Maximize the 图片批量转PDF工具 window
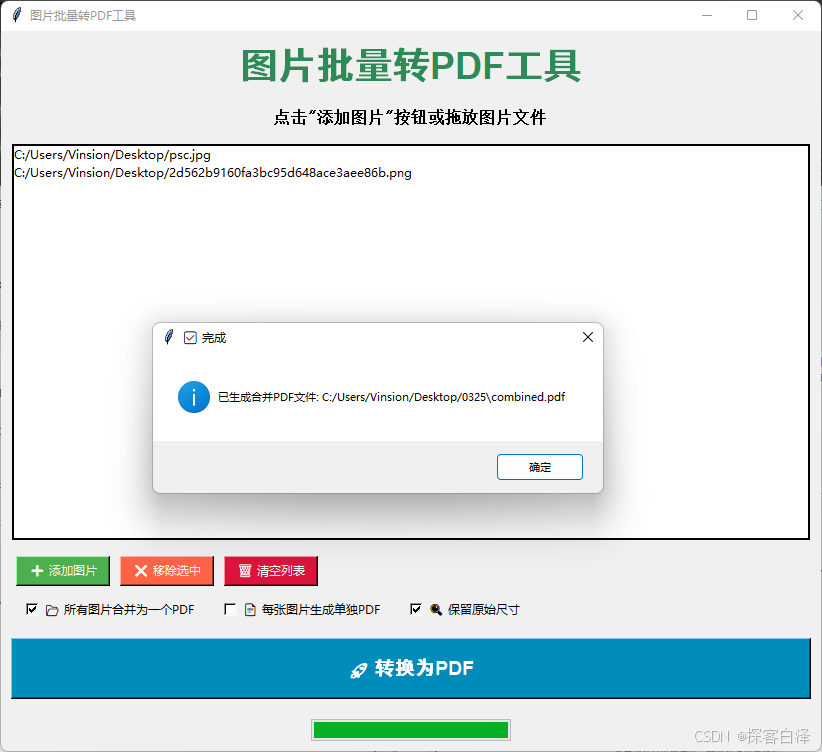This screenshot has width=822, height=752. [752, 15]
